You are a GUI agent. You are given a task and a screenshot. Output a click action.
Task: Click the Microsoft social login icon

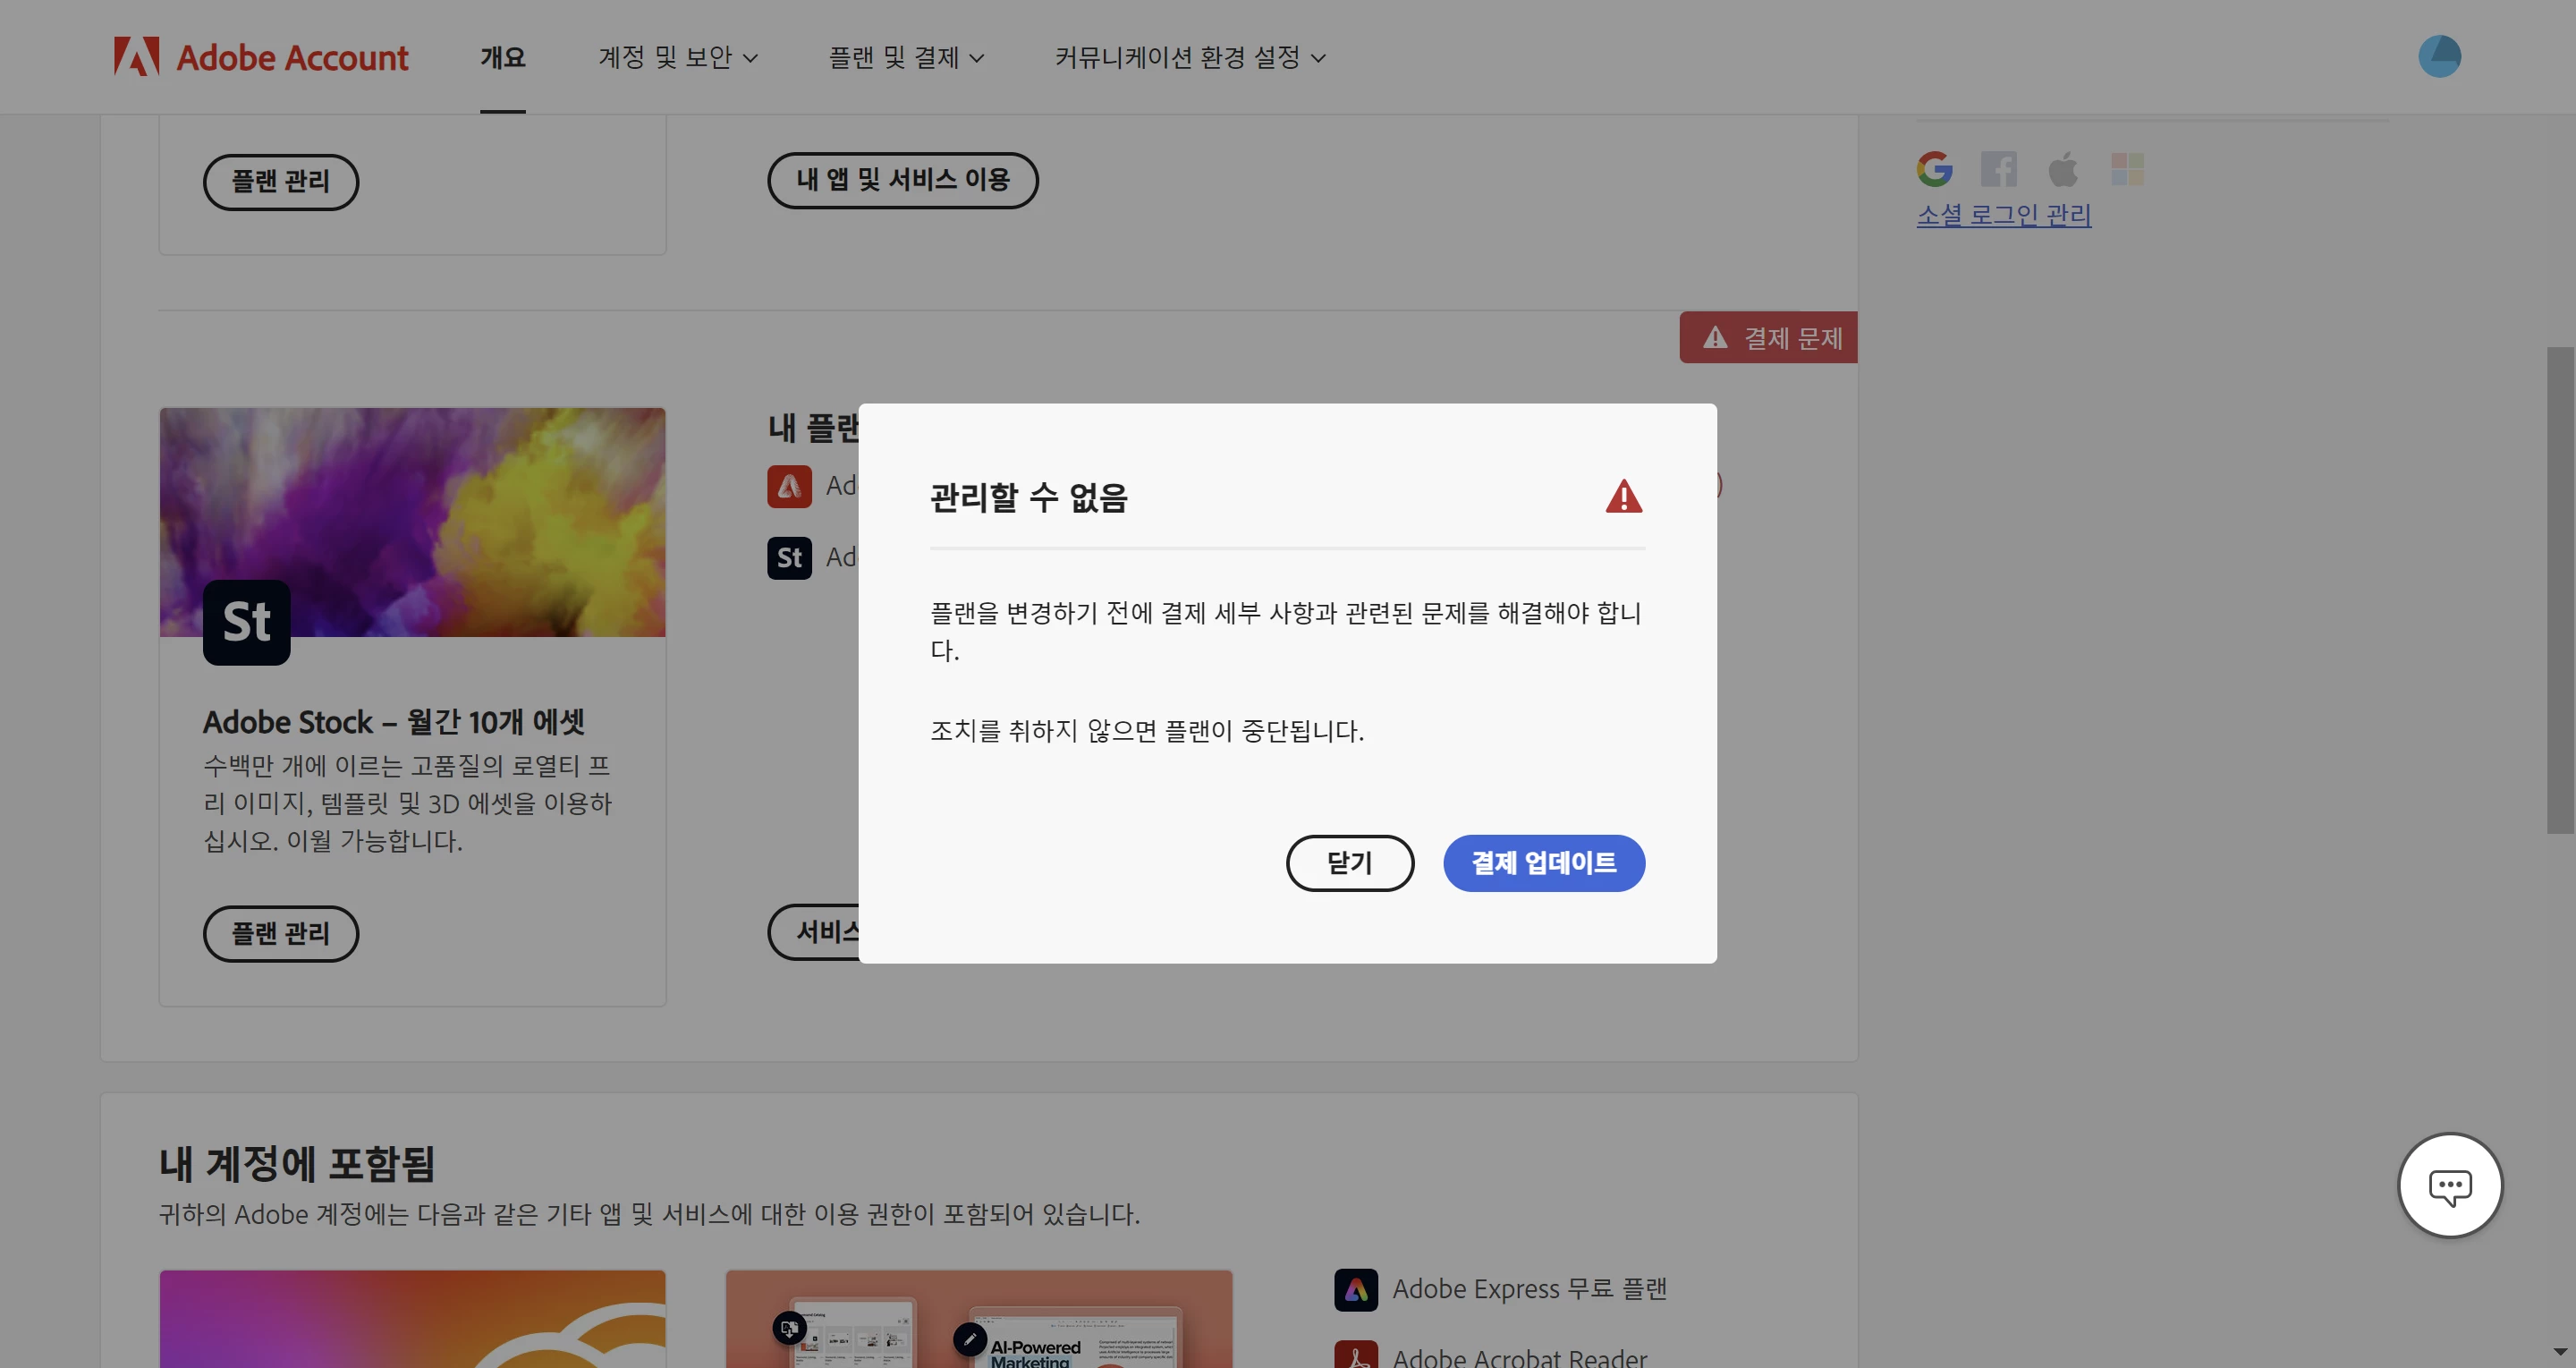coord(2127,168)
